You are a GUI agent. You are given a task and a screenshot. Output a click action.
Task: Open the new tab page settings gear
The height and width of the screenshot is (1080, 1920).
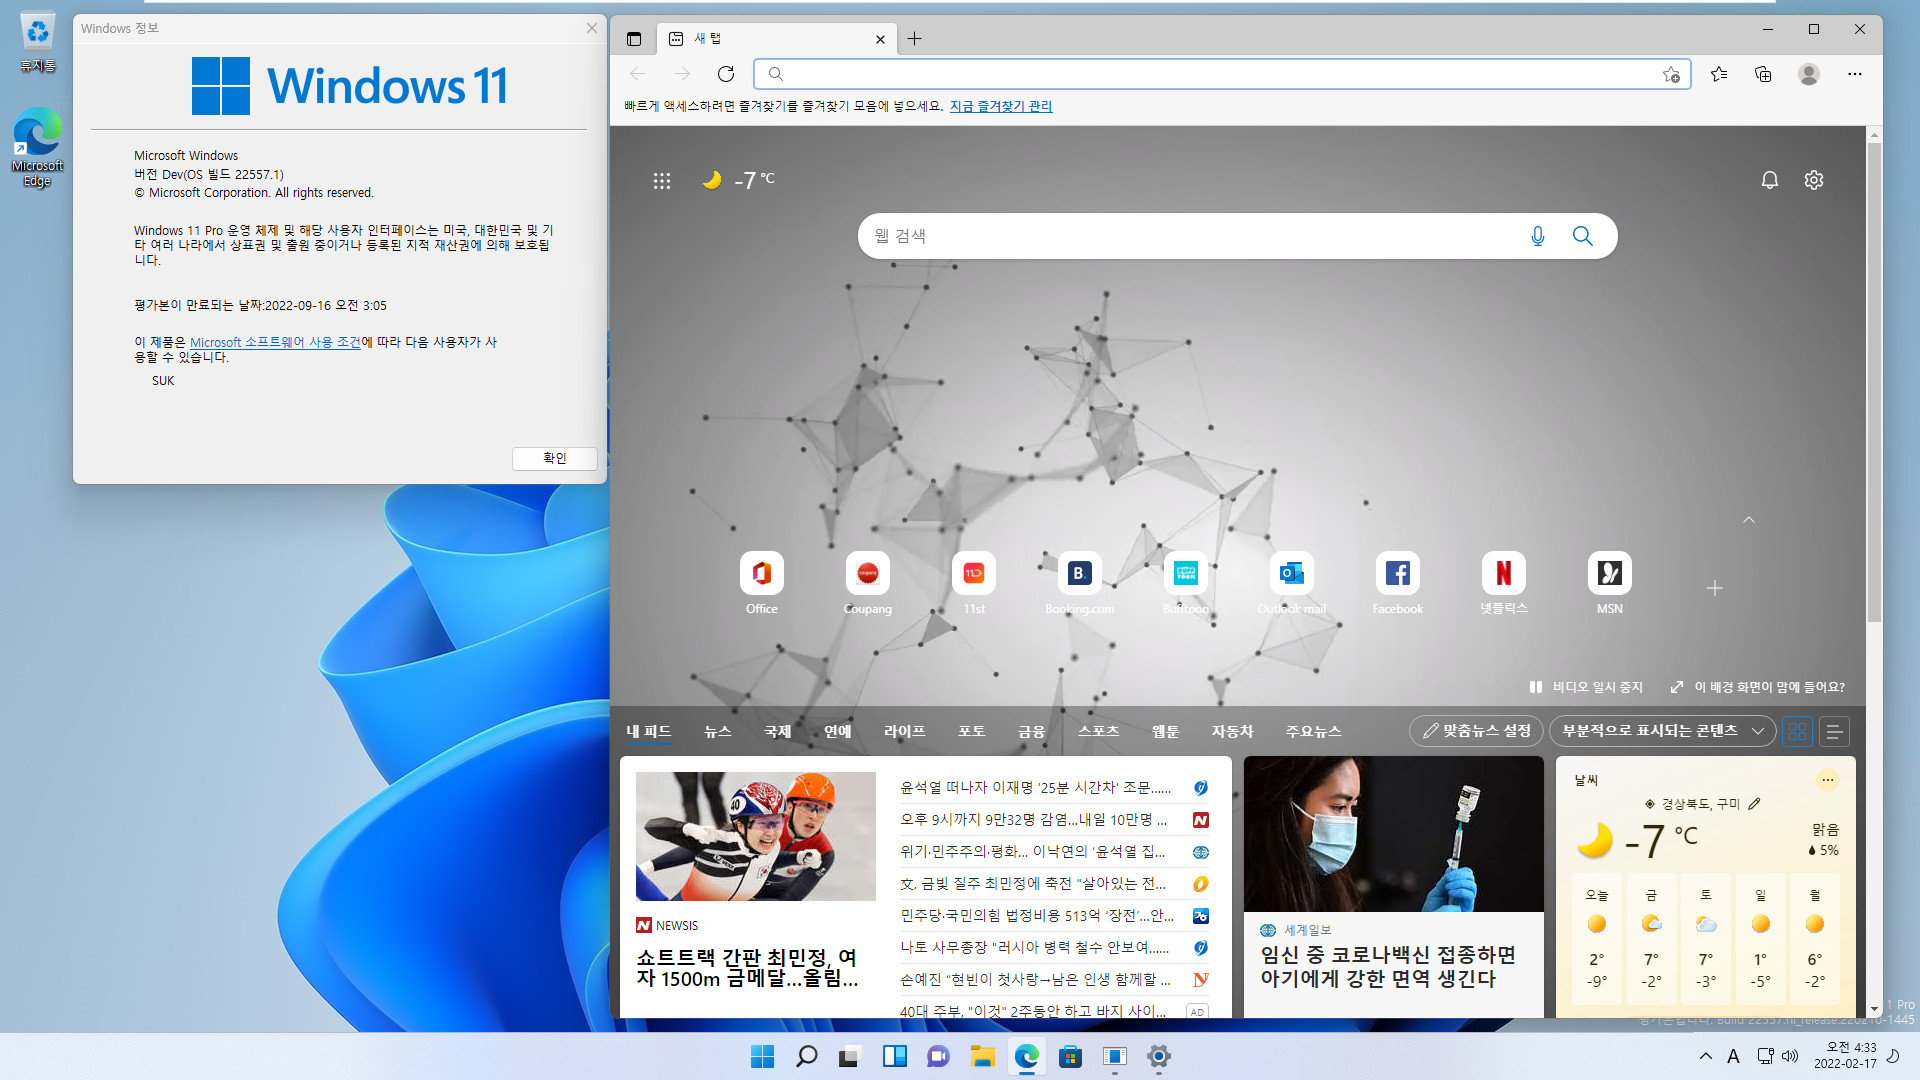pyautogui.click(x=1813, y=180)
